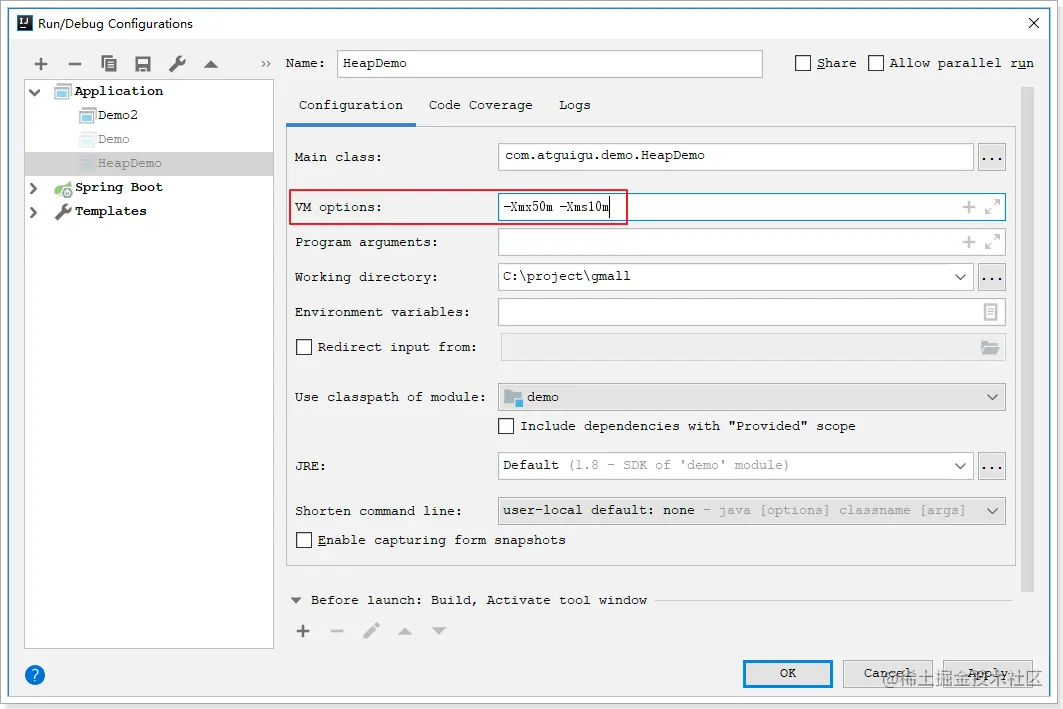Screen dimensions: 1063x709
Task: Collapse the Before launch section
Action: pyautogui.click(x=296, y=600)
